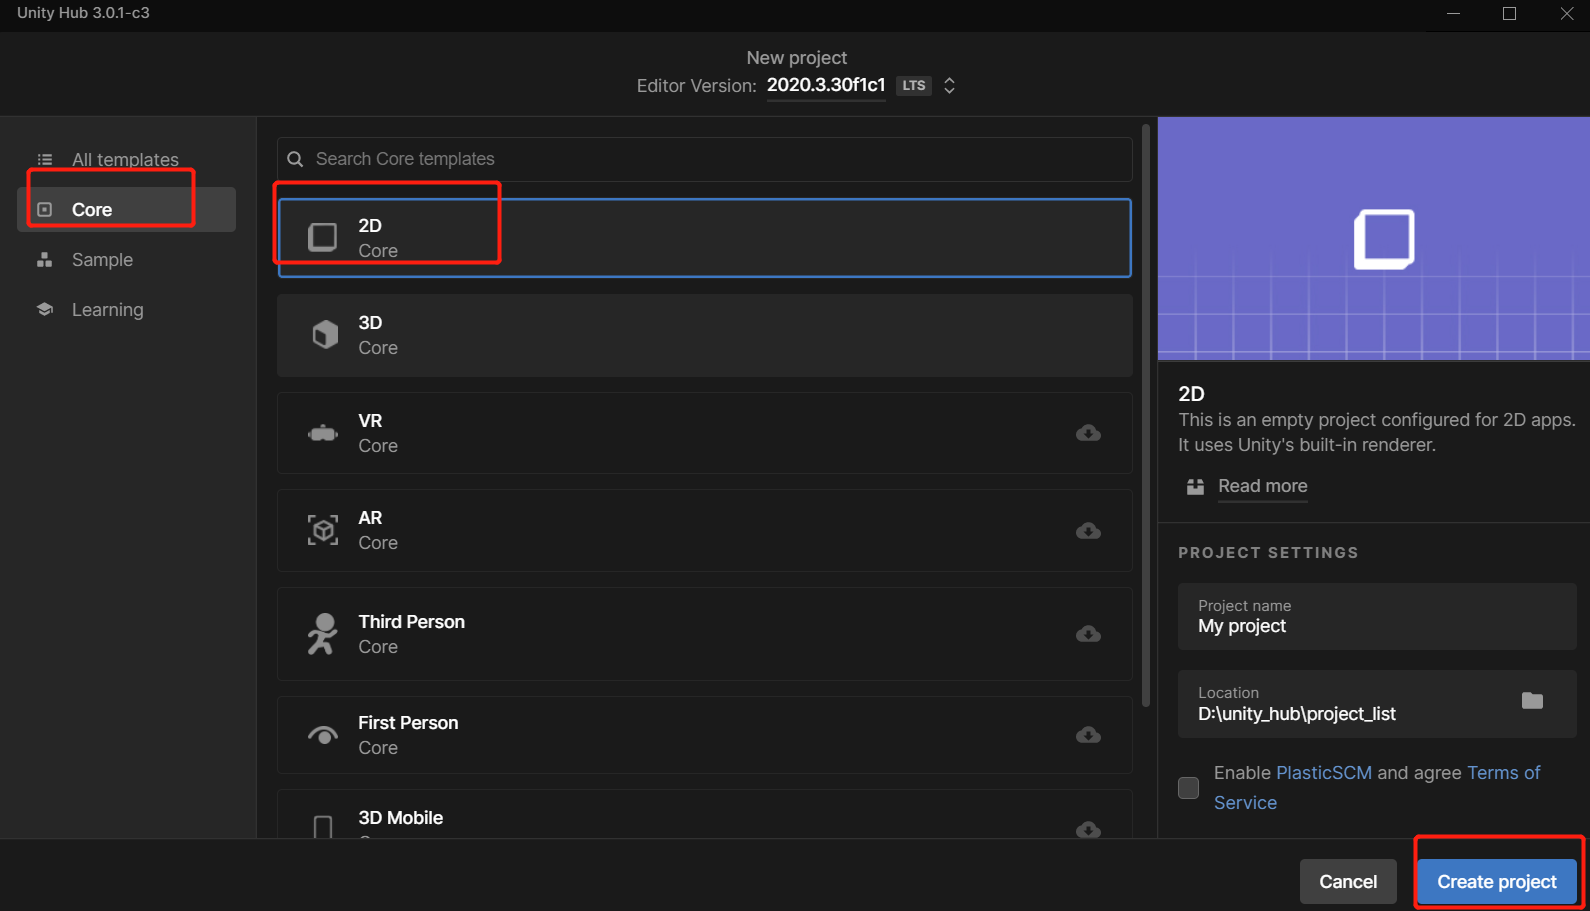Viewport: 1590px width, 911px height.
Task: Open the PlasticSCM link
Action: click(1324, 773)
